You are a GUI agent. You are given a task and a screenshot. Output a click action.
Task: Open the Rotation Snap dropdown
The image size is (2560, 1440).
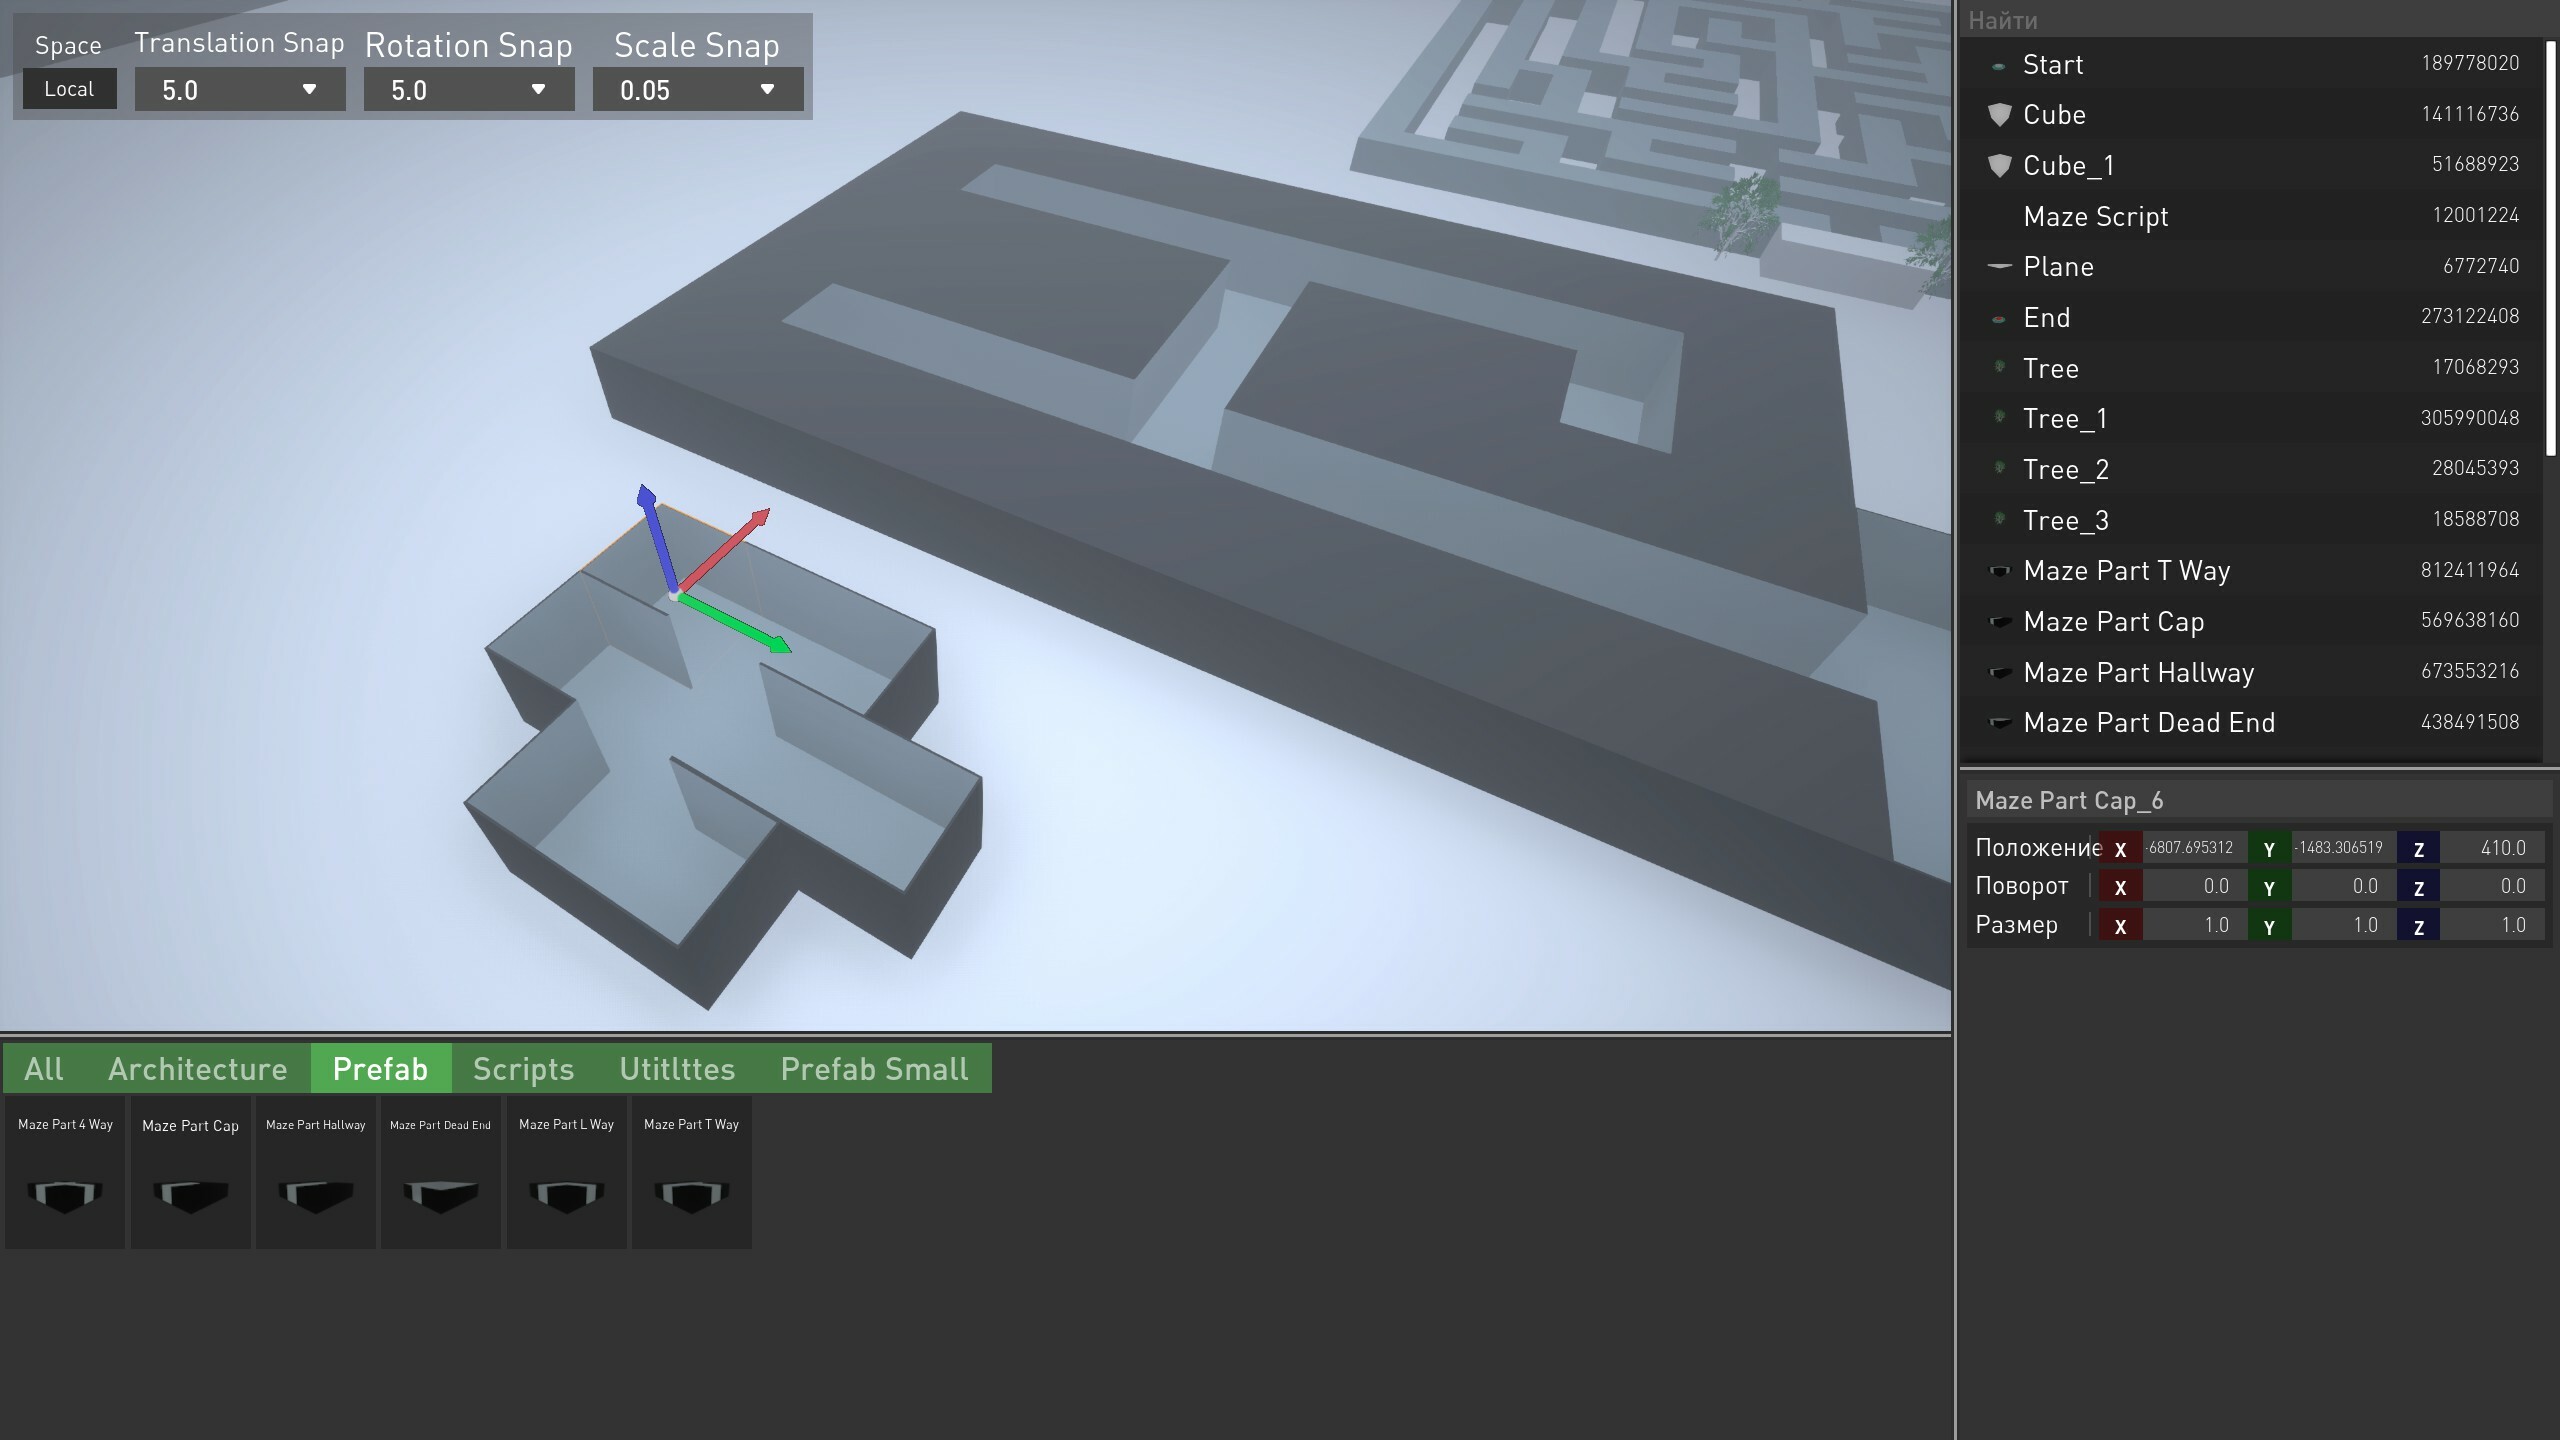click(468, 90)
